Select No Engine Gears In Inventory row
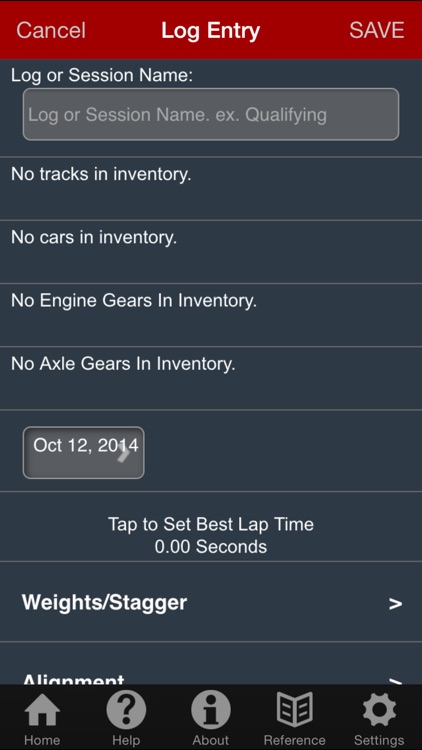 point(211,315)
